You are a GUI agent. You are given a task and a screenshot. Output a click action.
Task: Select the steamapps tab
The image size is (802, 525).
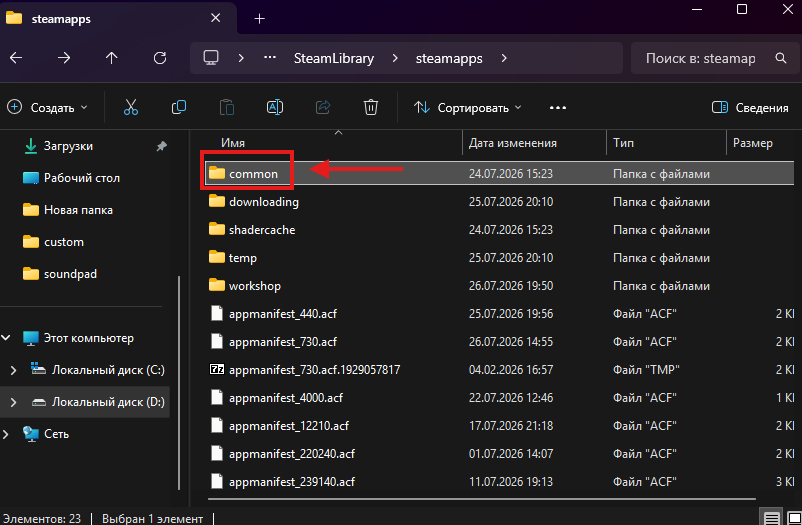click(118, 18)
